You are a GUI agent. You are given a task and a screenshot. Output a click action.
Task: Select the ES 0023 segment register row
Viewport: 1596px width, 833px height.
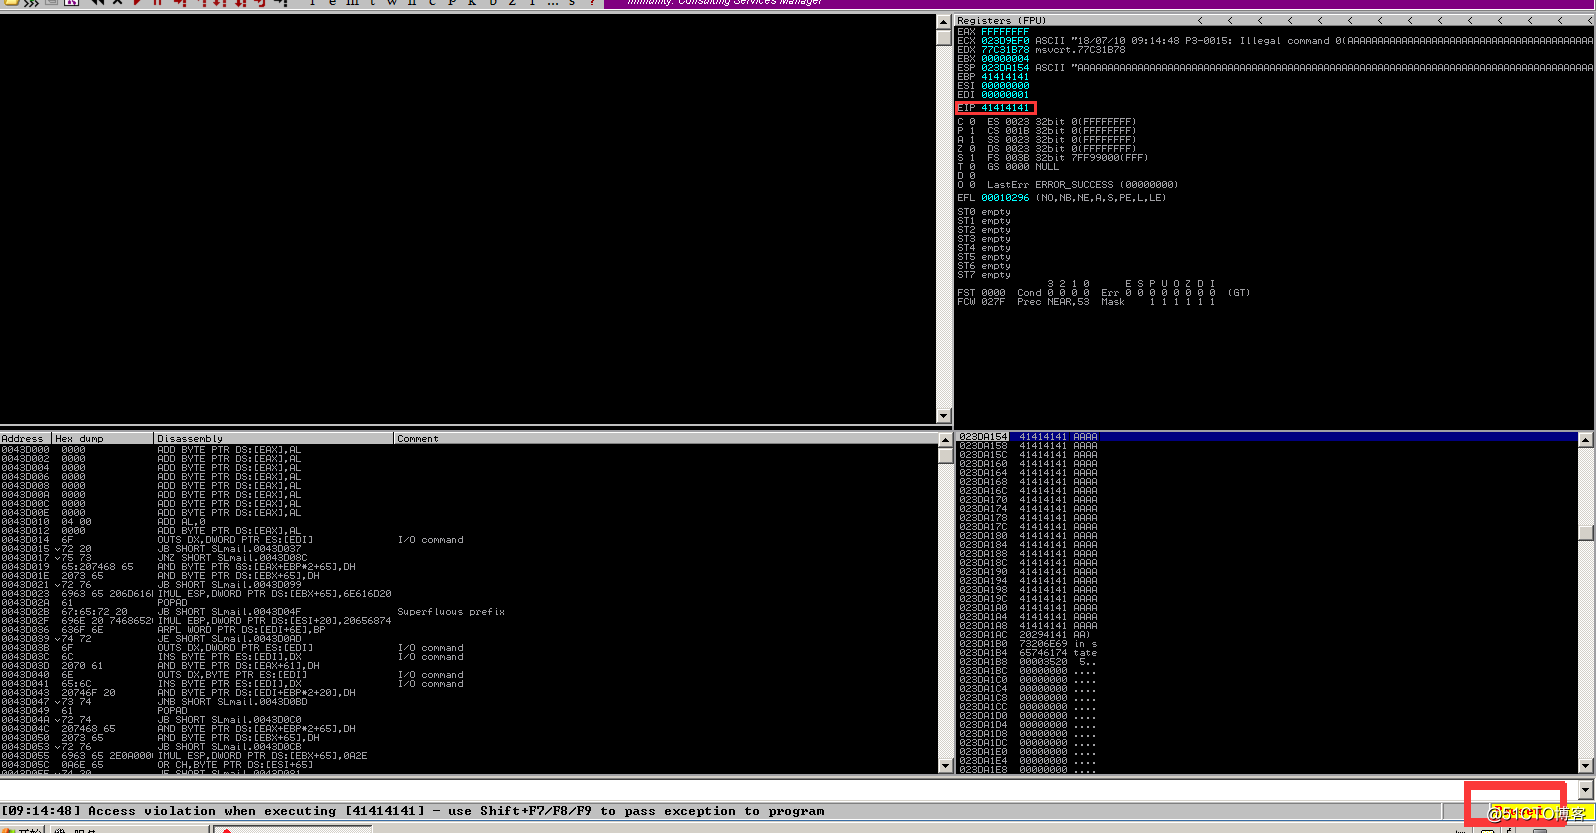pos(1061,122)
